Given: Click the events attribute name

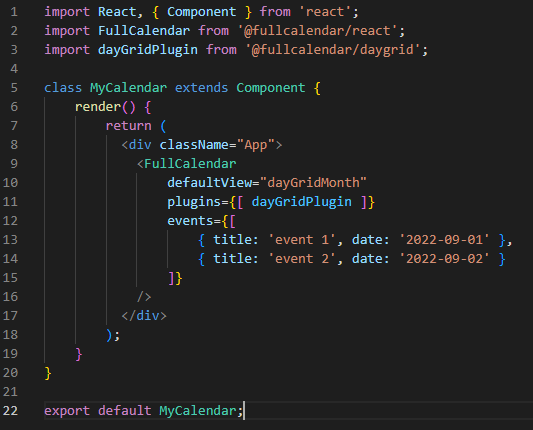Looking at the screenshot, I should (190, 221).
